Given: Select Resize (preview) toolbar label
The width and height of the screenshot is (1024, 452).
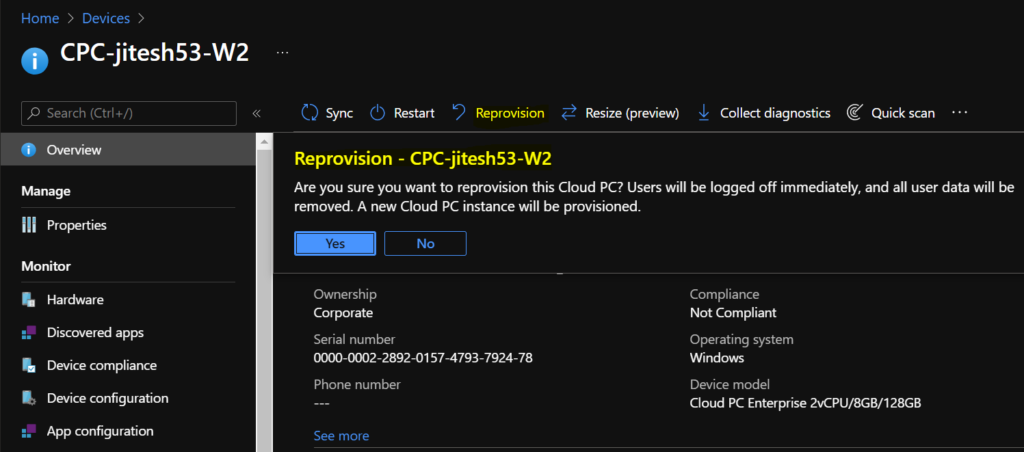Looking at the screenshot, I should 632,113.
